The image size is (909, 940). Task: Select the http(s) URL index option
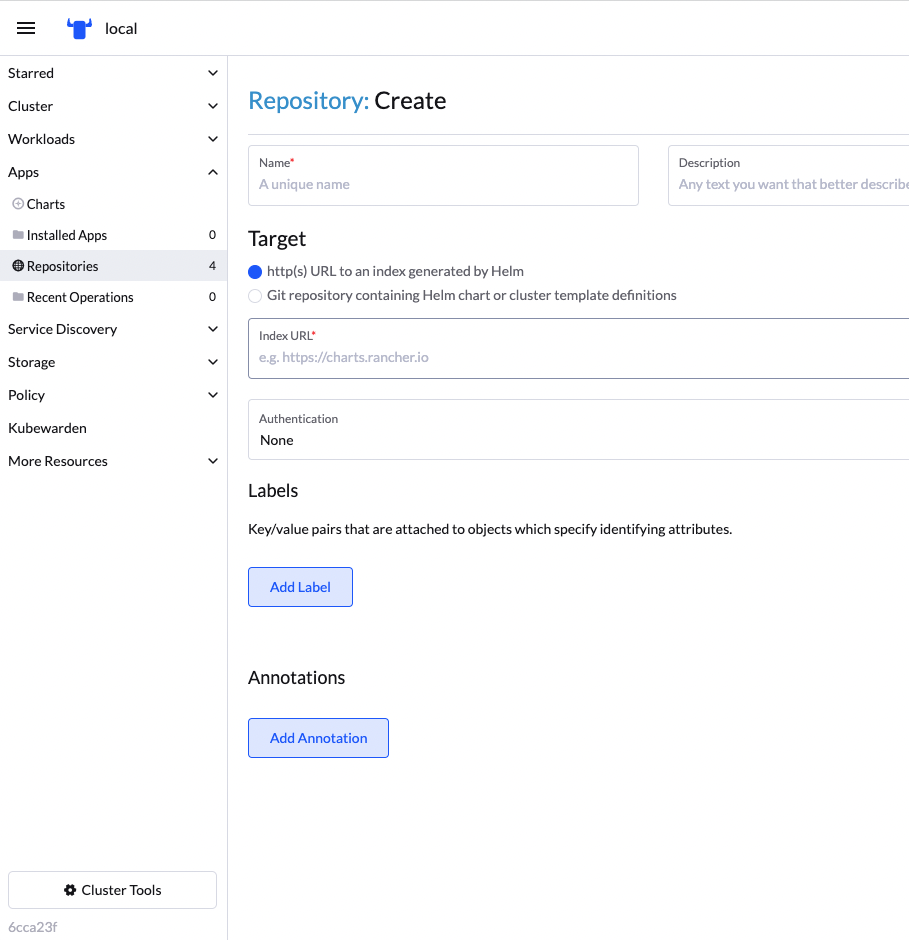click(x=255, y=271)
